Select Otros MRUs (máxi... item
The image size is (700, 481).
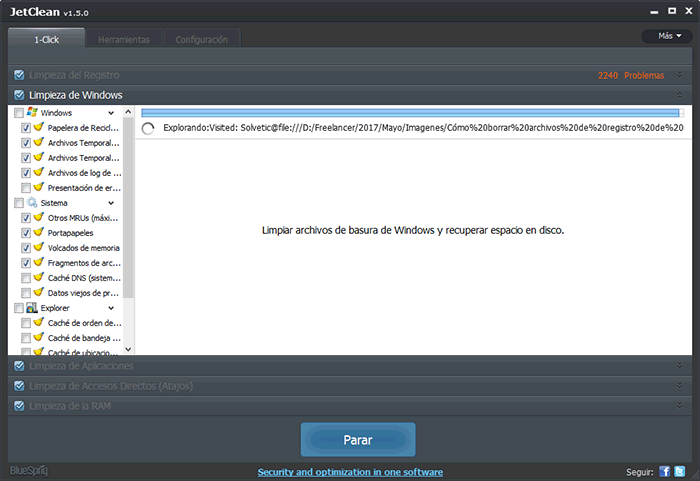click(83, 218)
